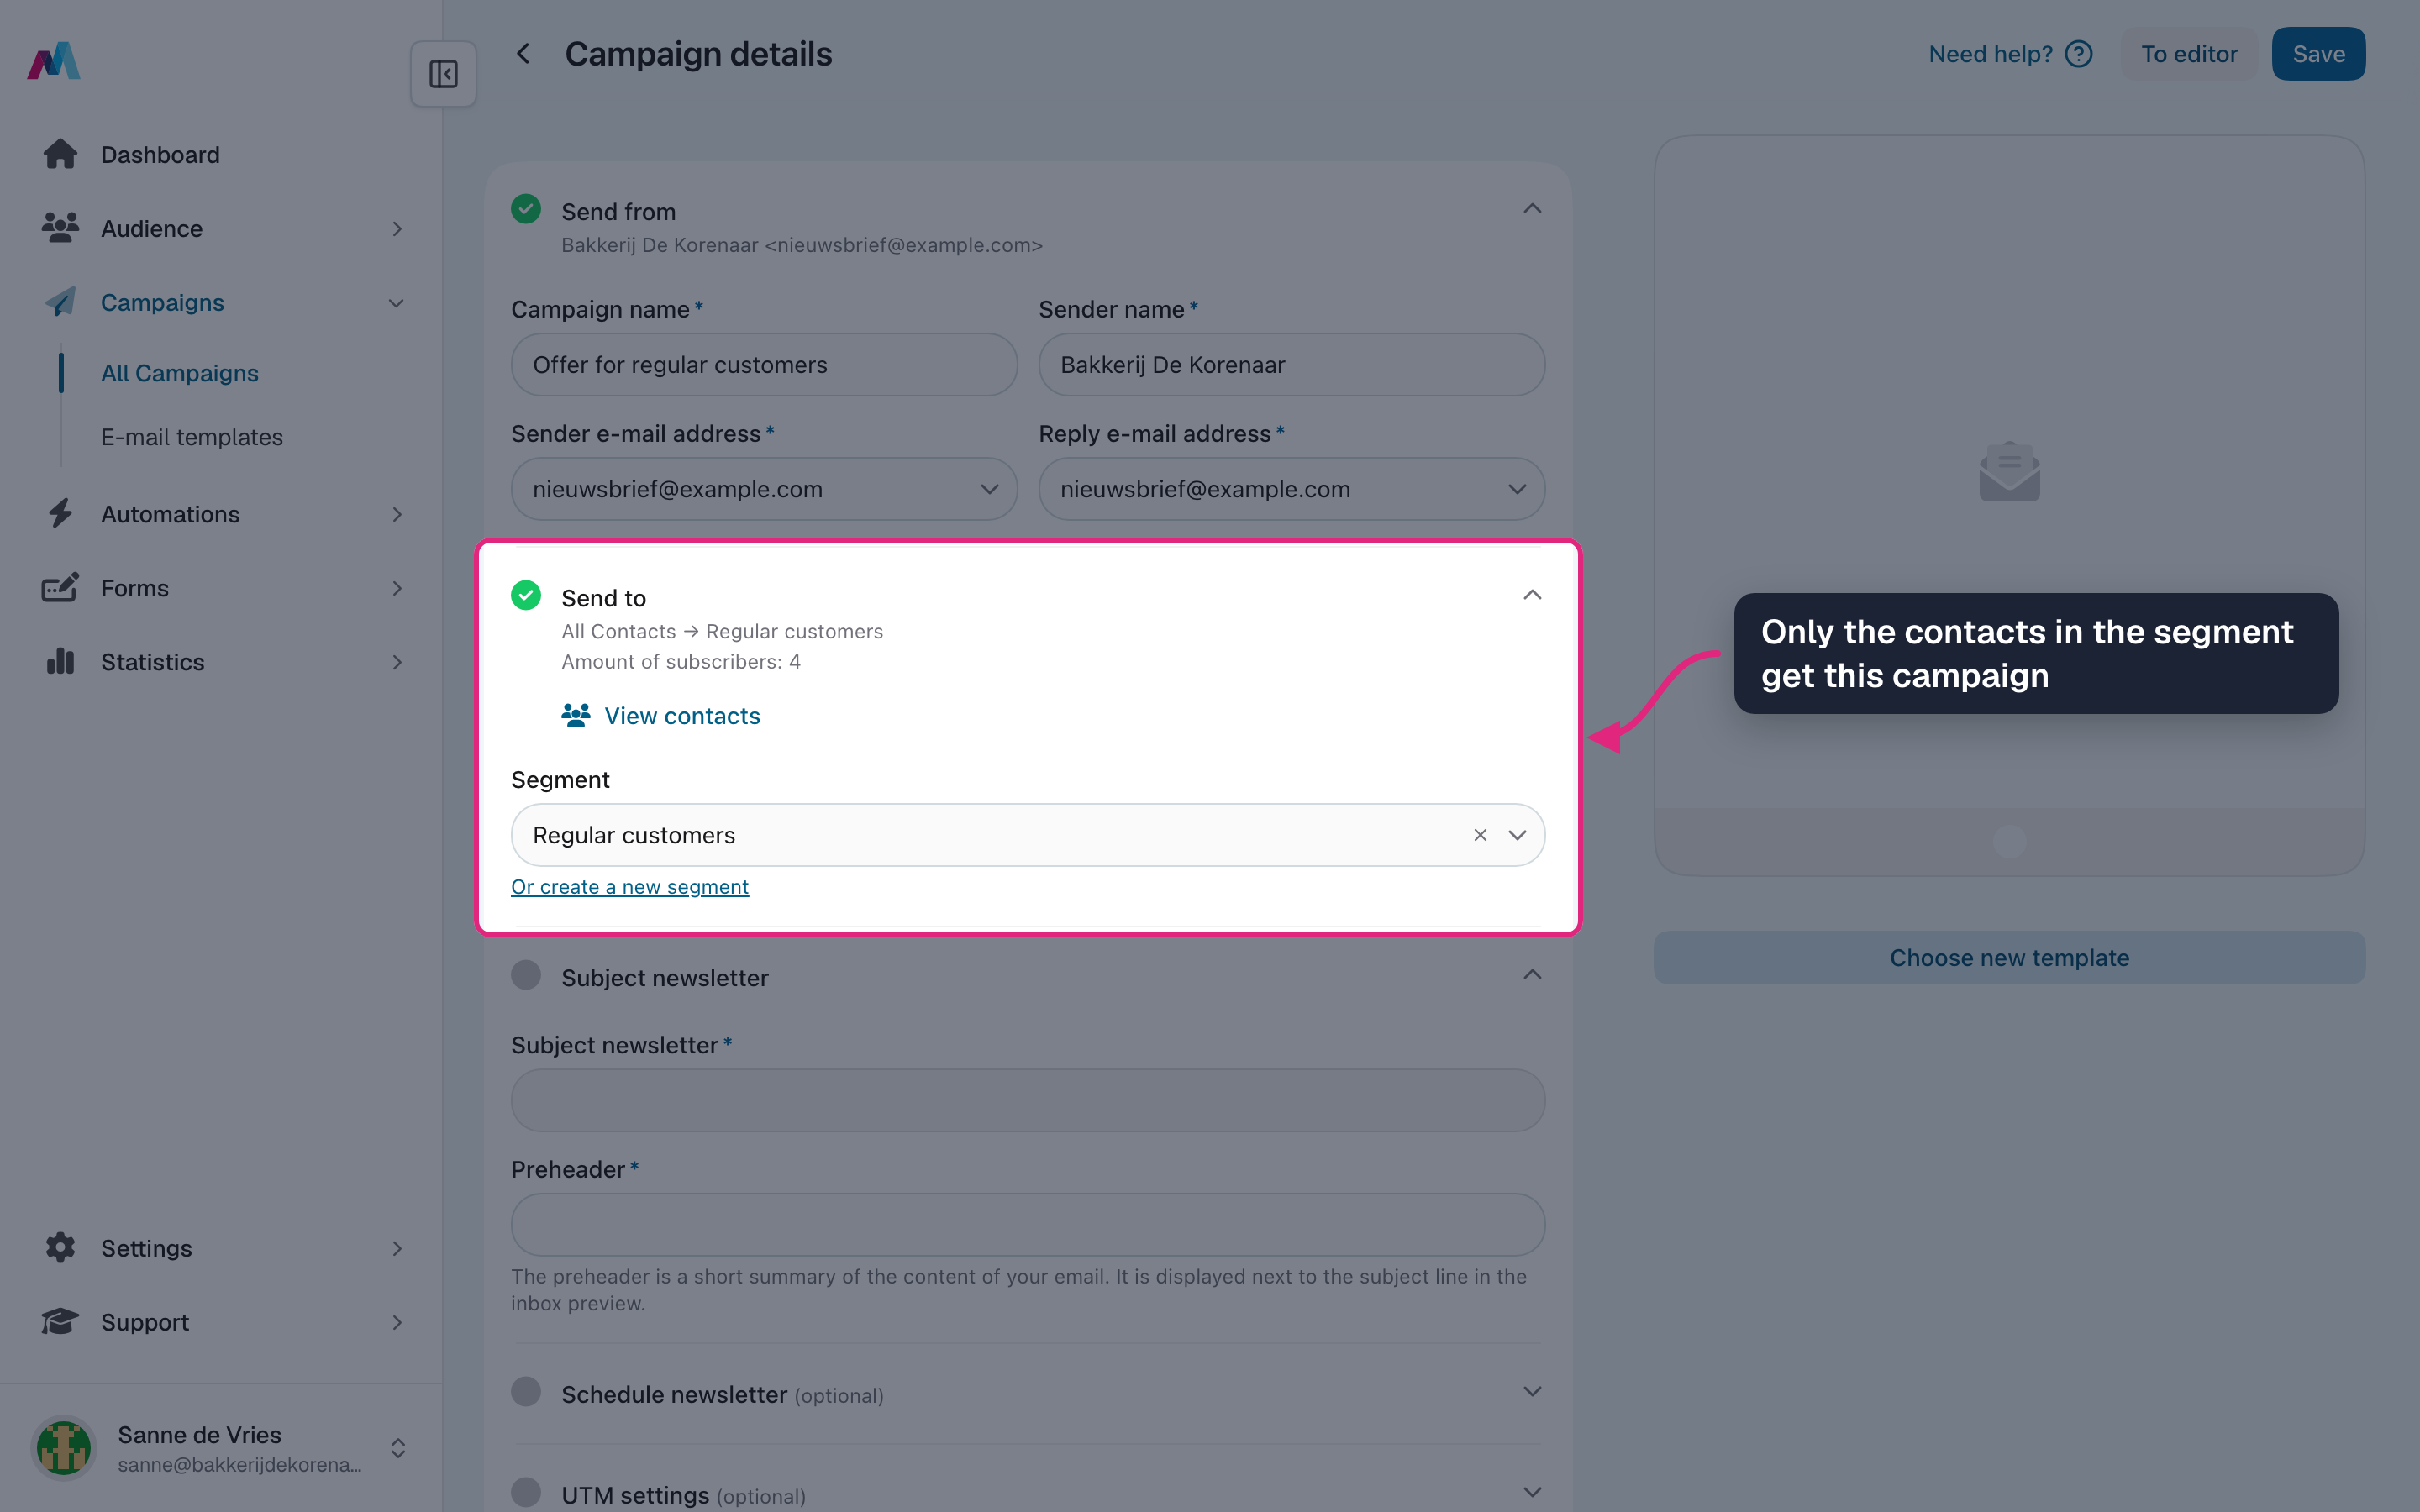
Task: Open E-mail templates in the sidebar
Action: pos(192,437)
